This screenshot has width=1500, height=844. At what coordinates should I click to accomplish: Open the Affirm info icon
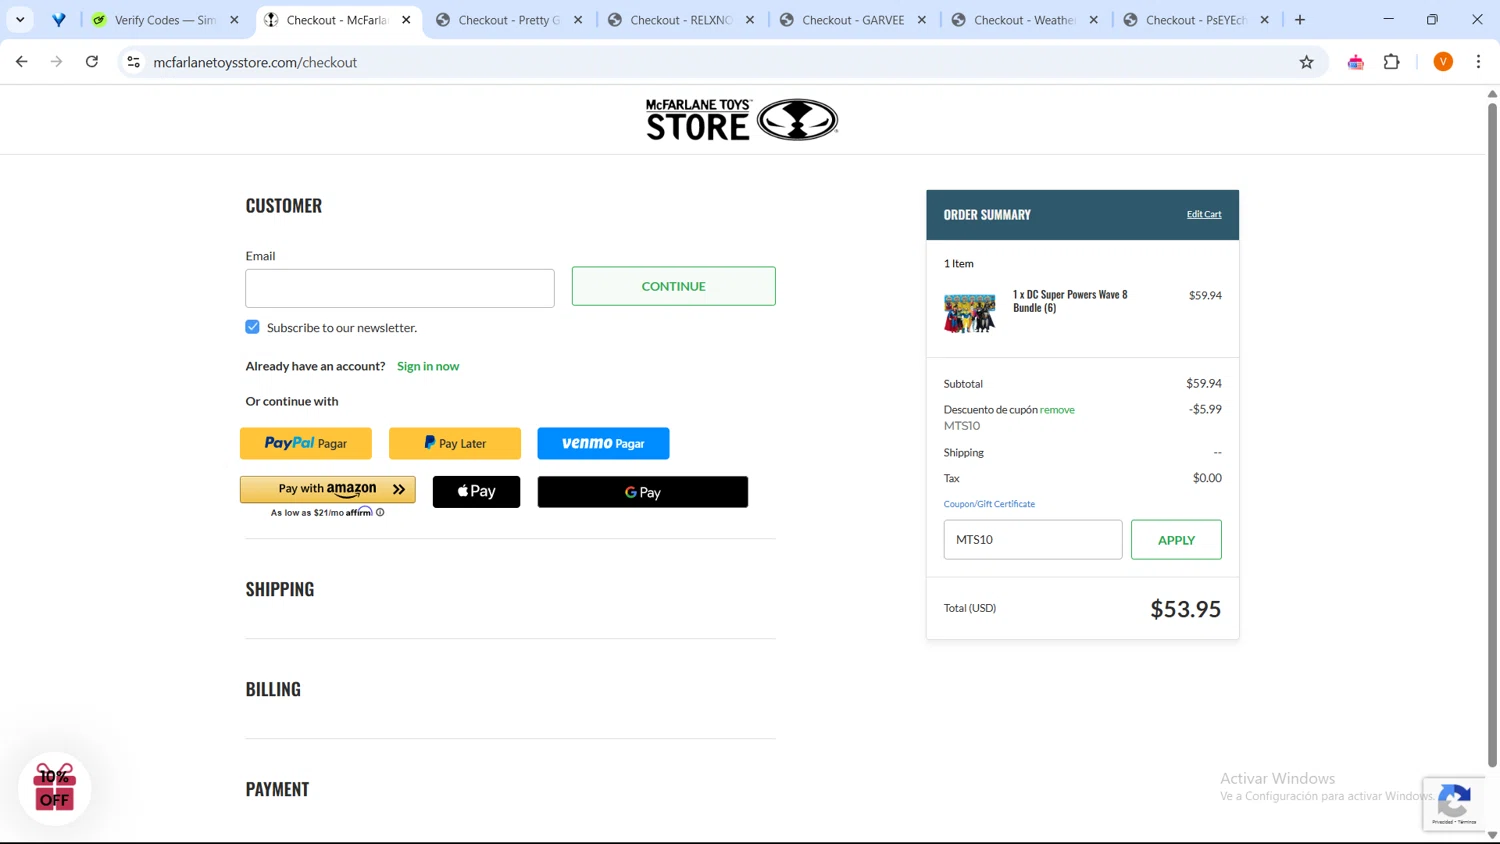click(380, 512)
